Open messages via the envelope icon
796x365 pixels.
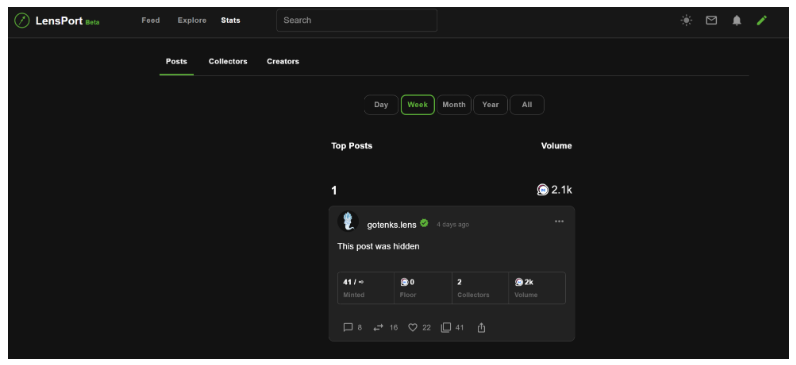[x=712, y=20]
